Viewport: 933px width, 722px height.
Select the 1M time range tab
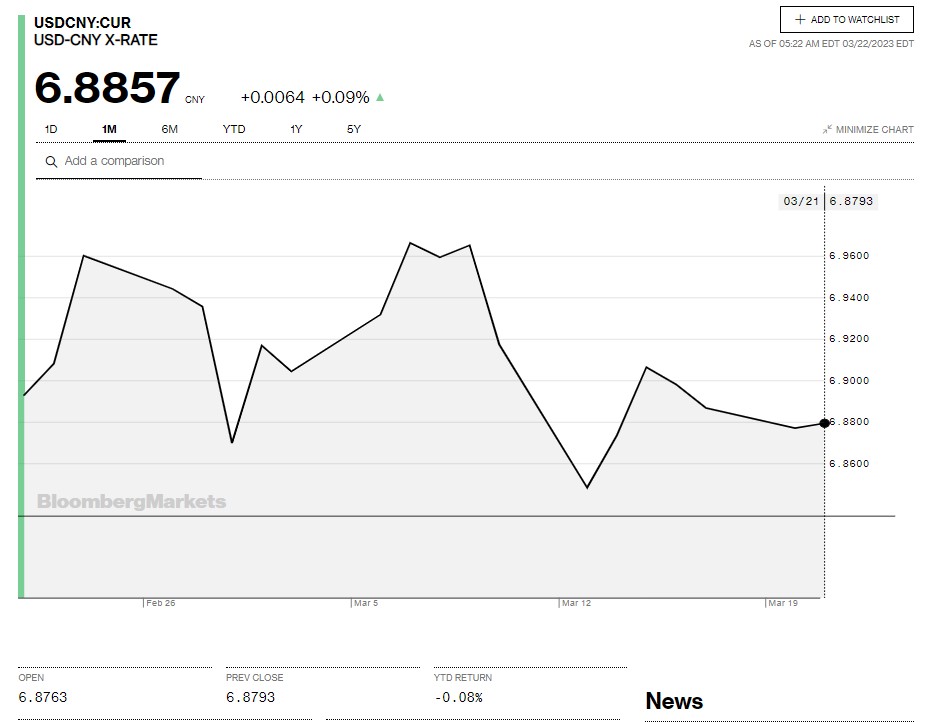click(x=109, y=129)
